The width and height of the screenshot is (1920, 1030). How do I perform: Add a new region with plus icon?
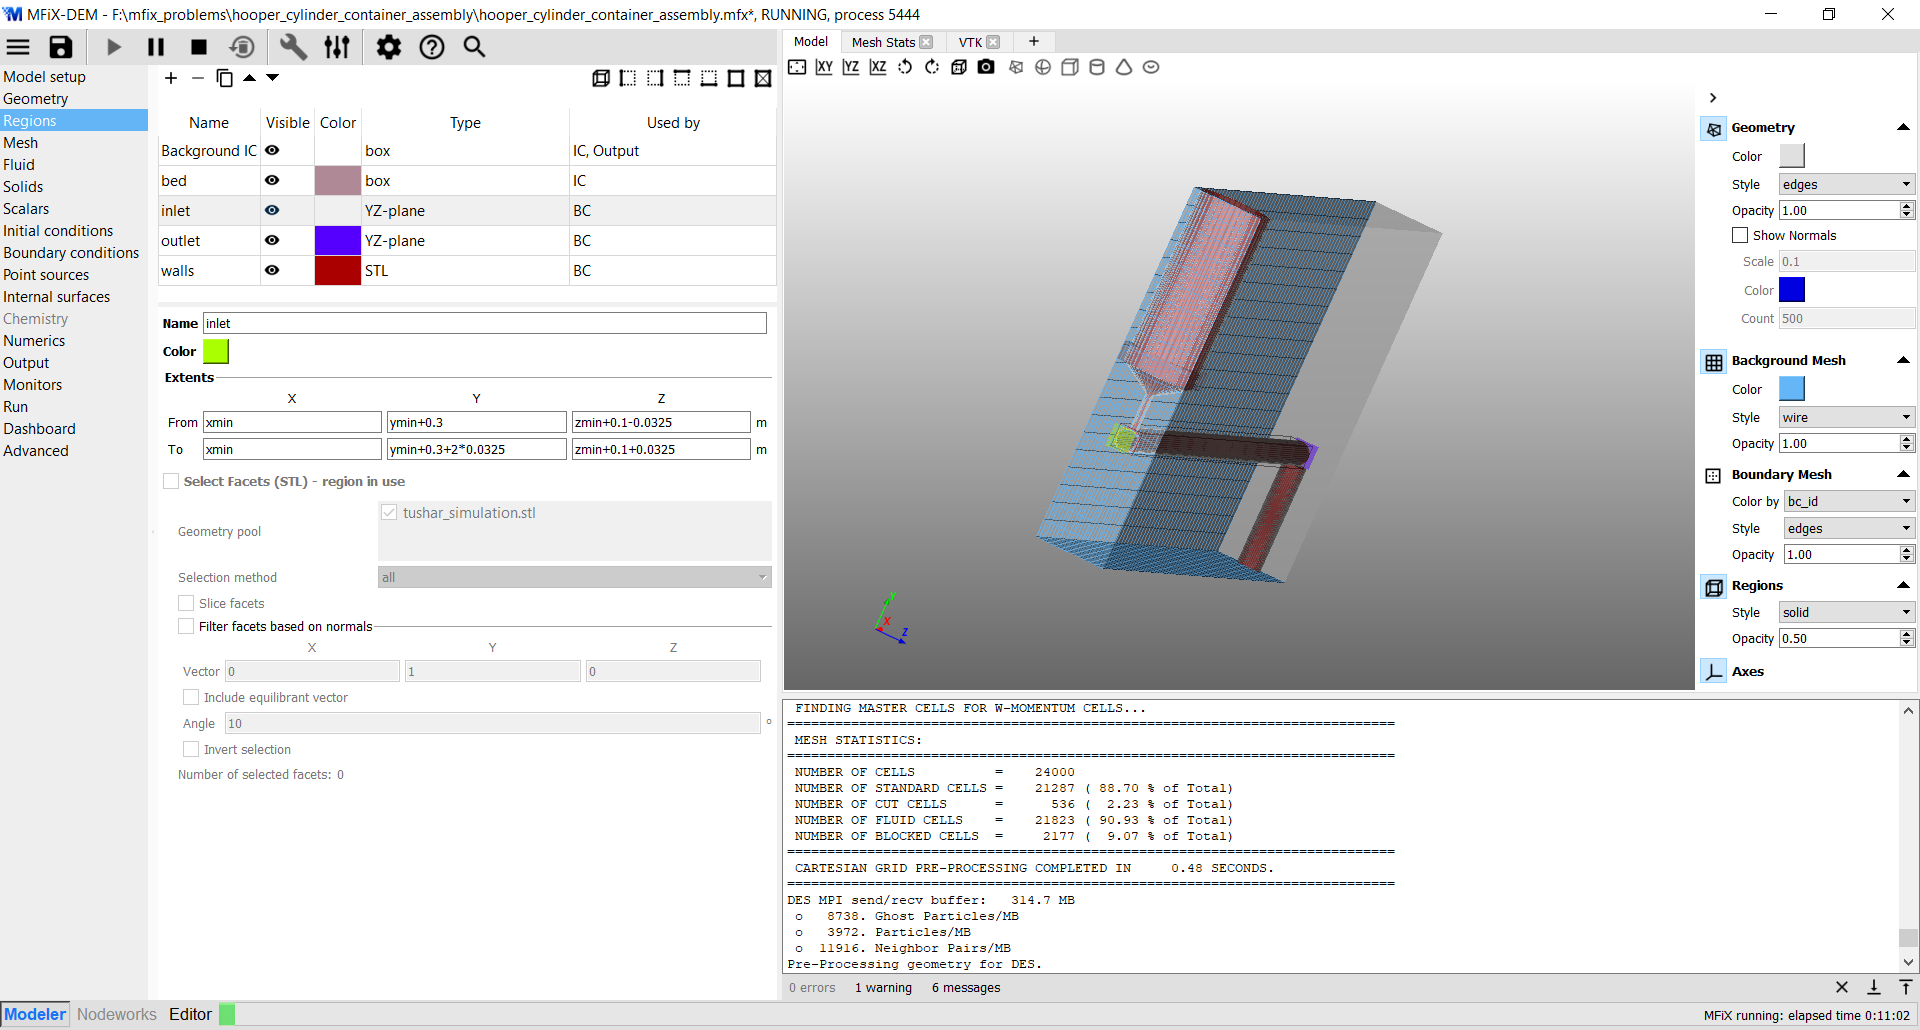[x=171, y=78]
